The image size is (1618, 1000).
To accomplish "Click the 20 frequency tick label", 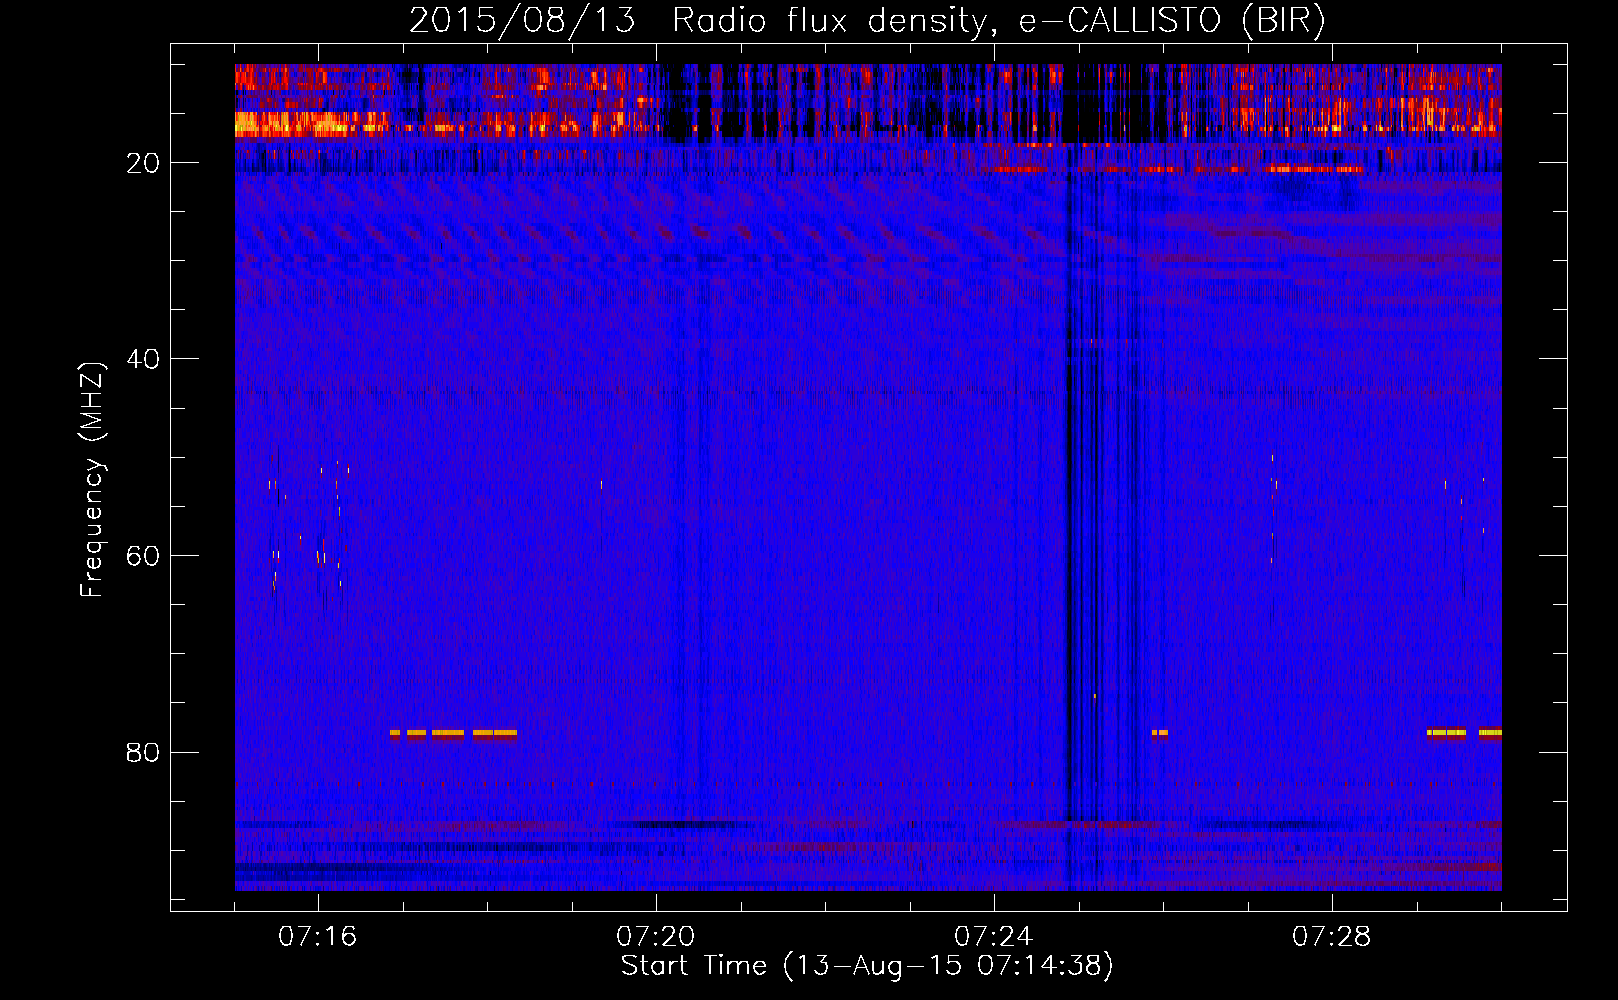I will coord(143,163).
